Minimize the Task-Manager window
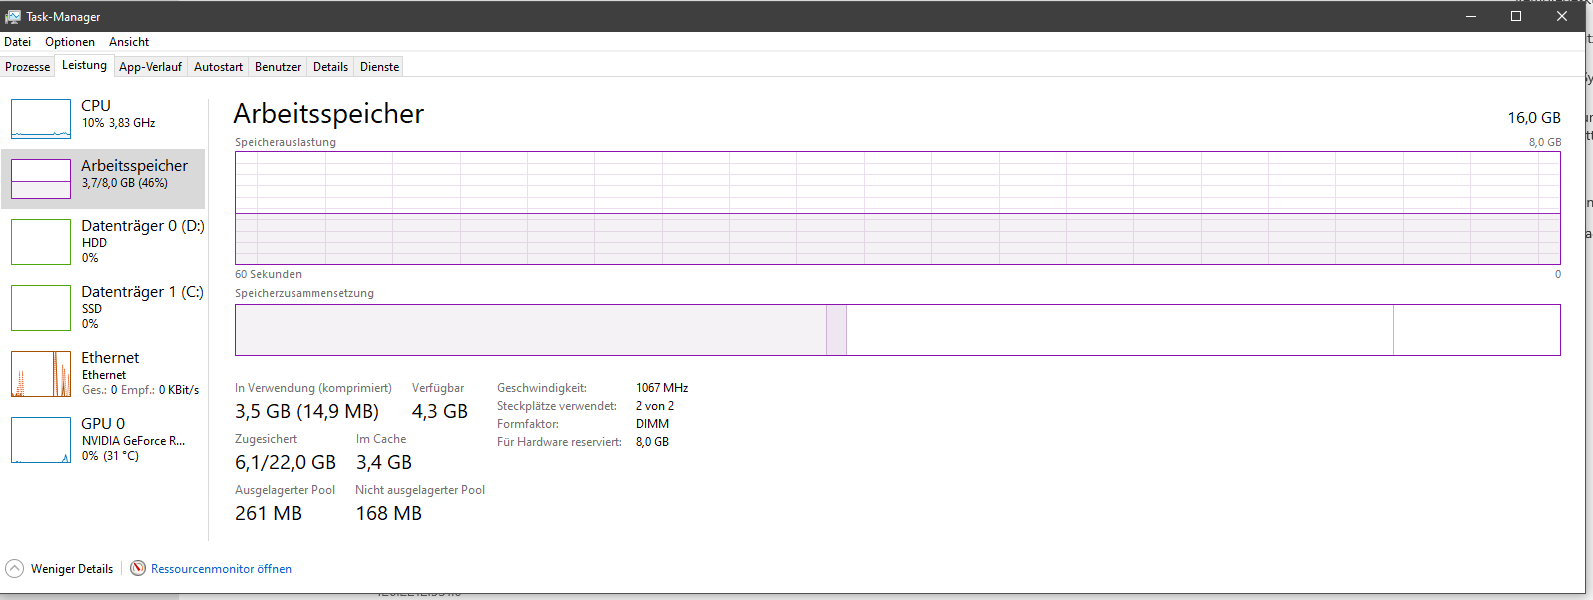 point(1472,16)
